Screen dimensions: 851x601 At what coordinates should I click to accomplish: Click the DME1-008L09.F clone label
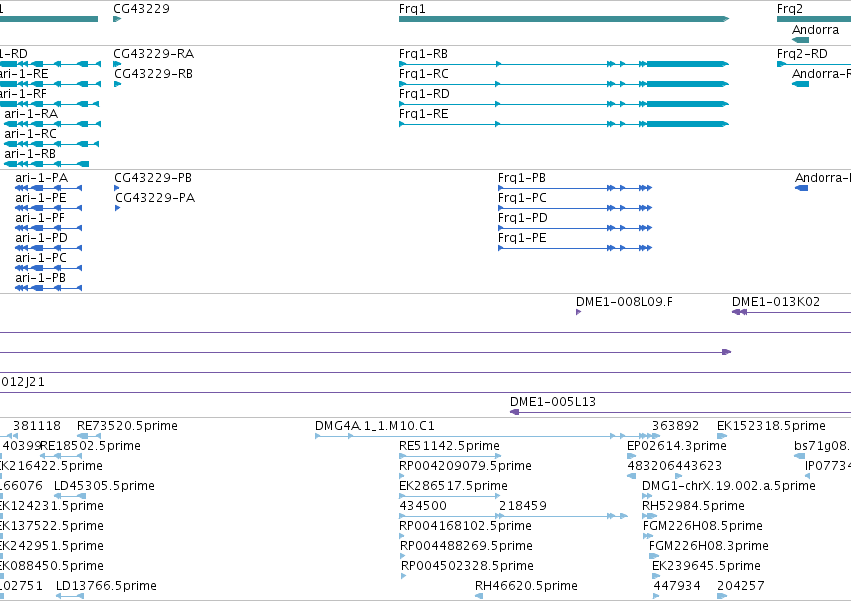tap(624, 302)
